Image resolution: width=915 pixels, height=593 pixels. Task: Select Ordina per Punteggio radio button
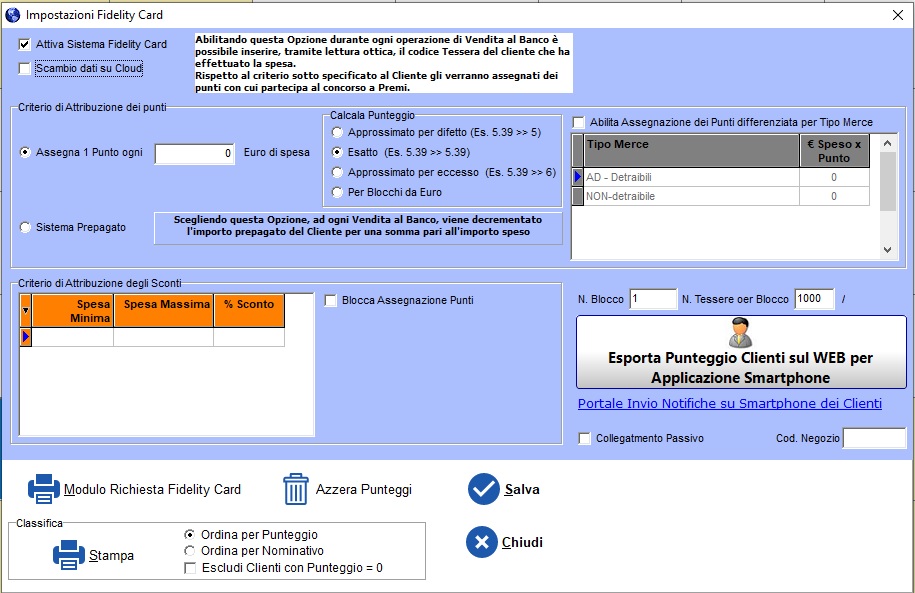pyautogui.click(x=189, y=535)
